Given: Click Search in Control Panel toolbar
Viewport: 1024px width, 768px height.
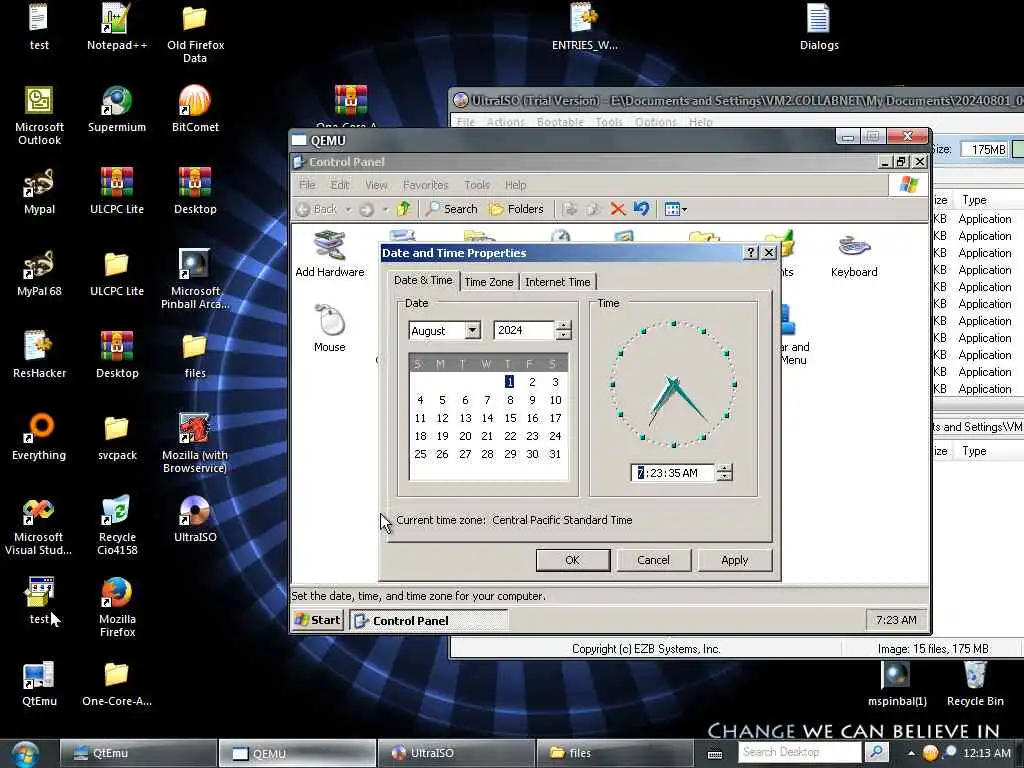Looking at the screenshot, I should tap(451, 209).
